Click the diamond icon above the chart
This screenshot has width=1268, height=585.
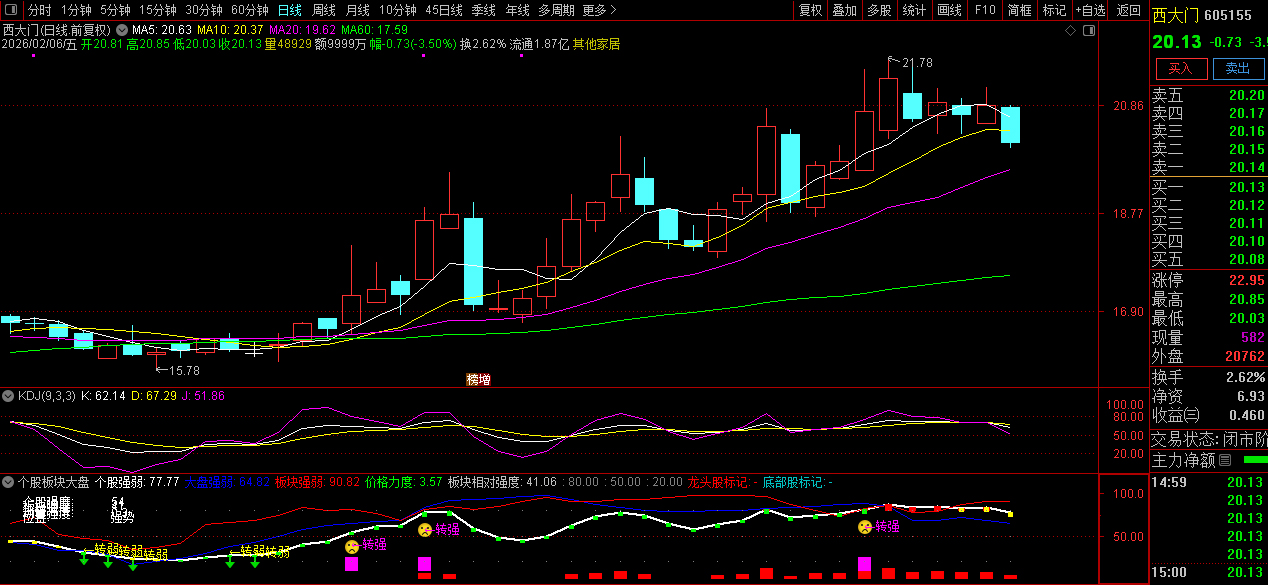[x=1070, y=31]
